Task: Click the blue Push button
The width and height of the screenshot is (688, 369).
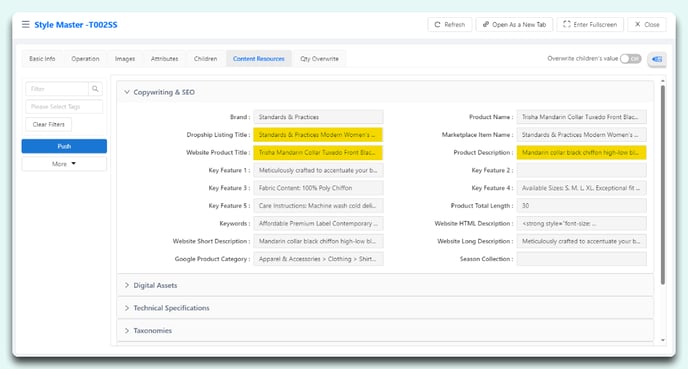Action: pos(64,146)
